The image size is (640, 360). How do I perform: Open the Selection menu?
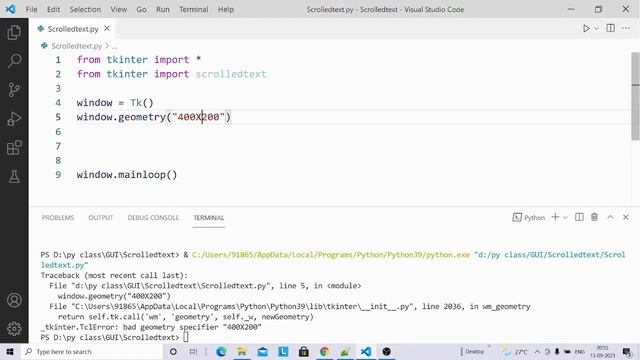tap(85, 9)
